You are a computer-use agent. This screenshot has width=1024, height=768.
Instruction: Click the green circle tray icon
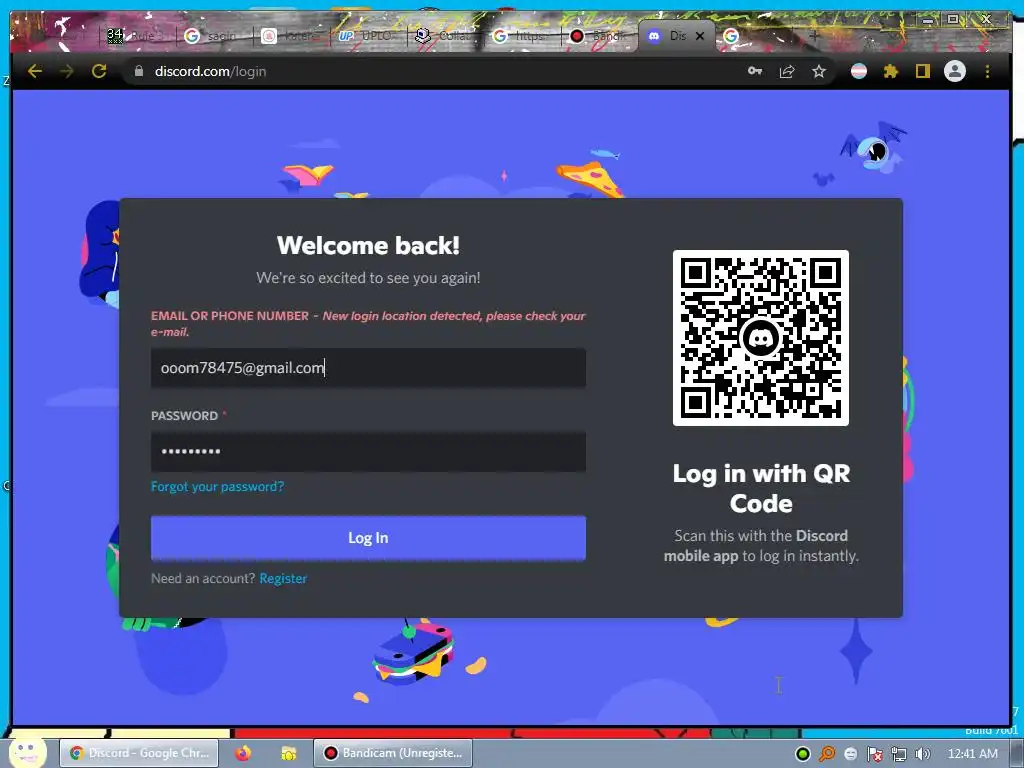pos(803,754)
